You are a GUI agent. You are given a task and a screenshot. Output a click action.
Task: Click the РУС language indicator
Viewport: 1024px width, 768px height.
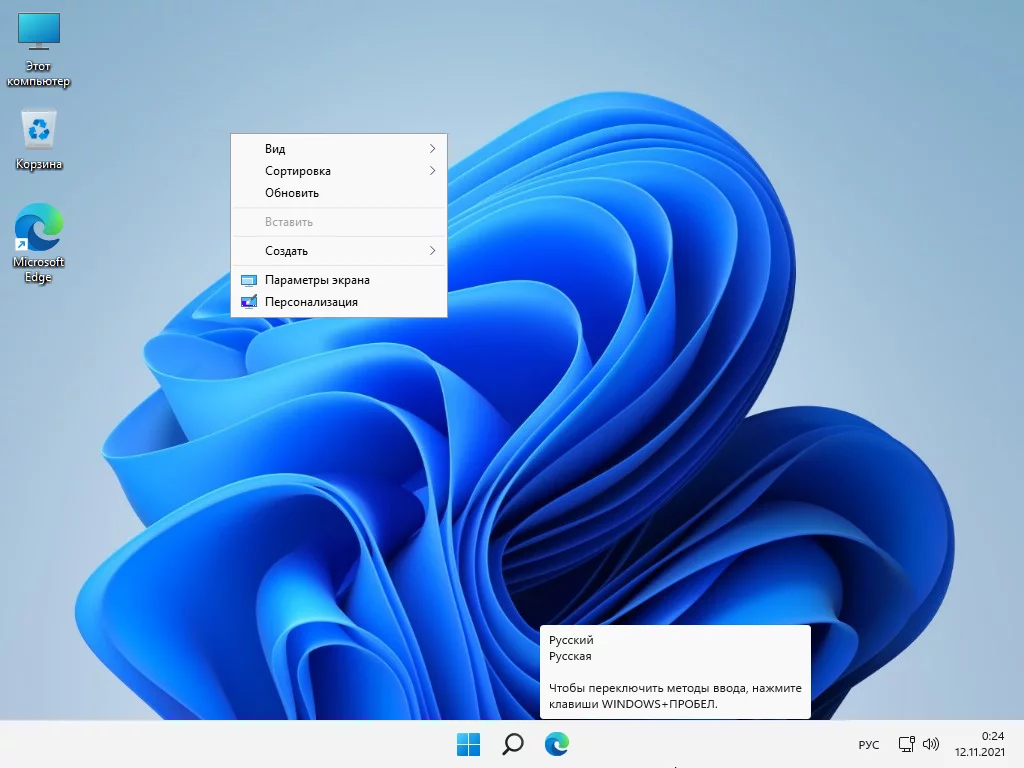[869, 745]
